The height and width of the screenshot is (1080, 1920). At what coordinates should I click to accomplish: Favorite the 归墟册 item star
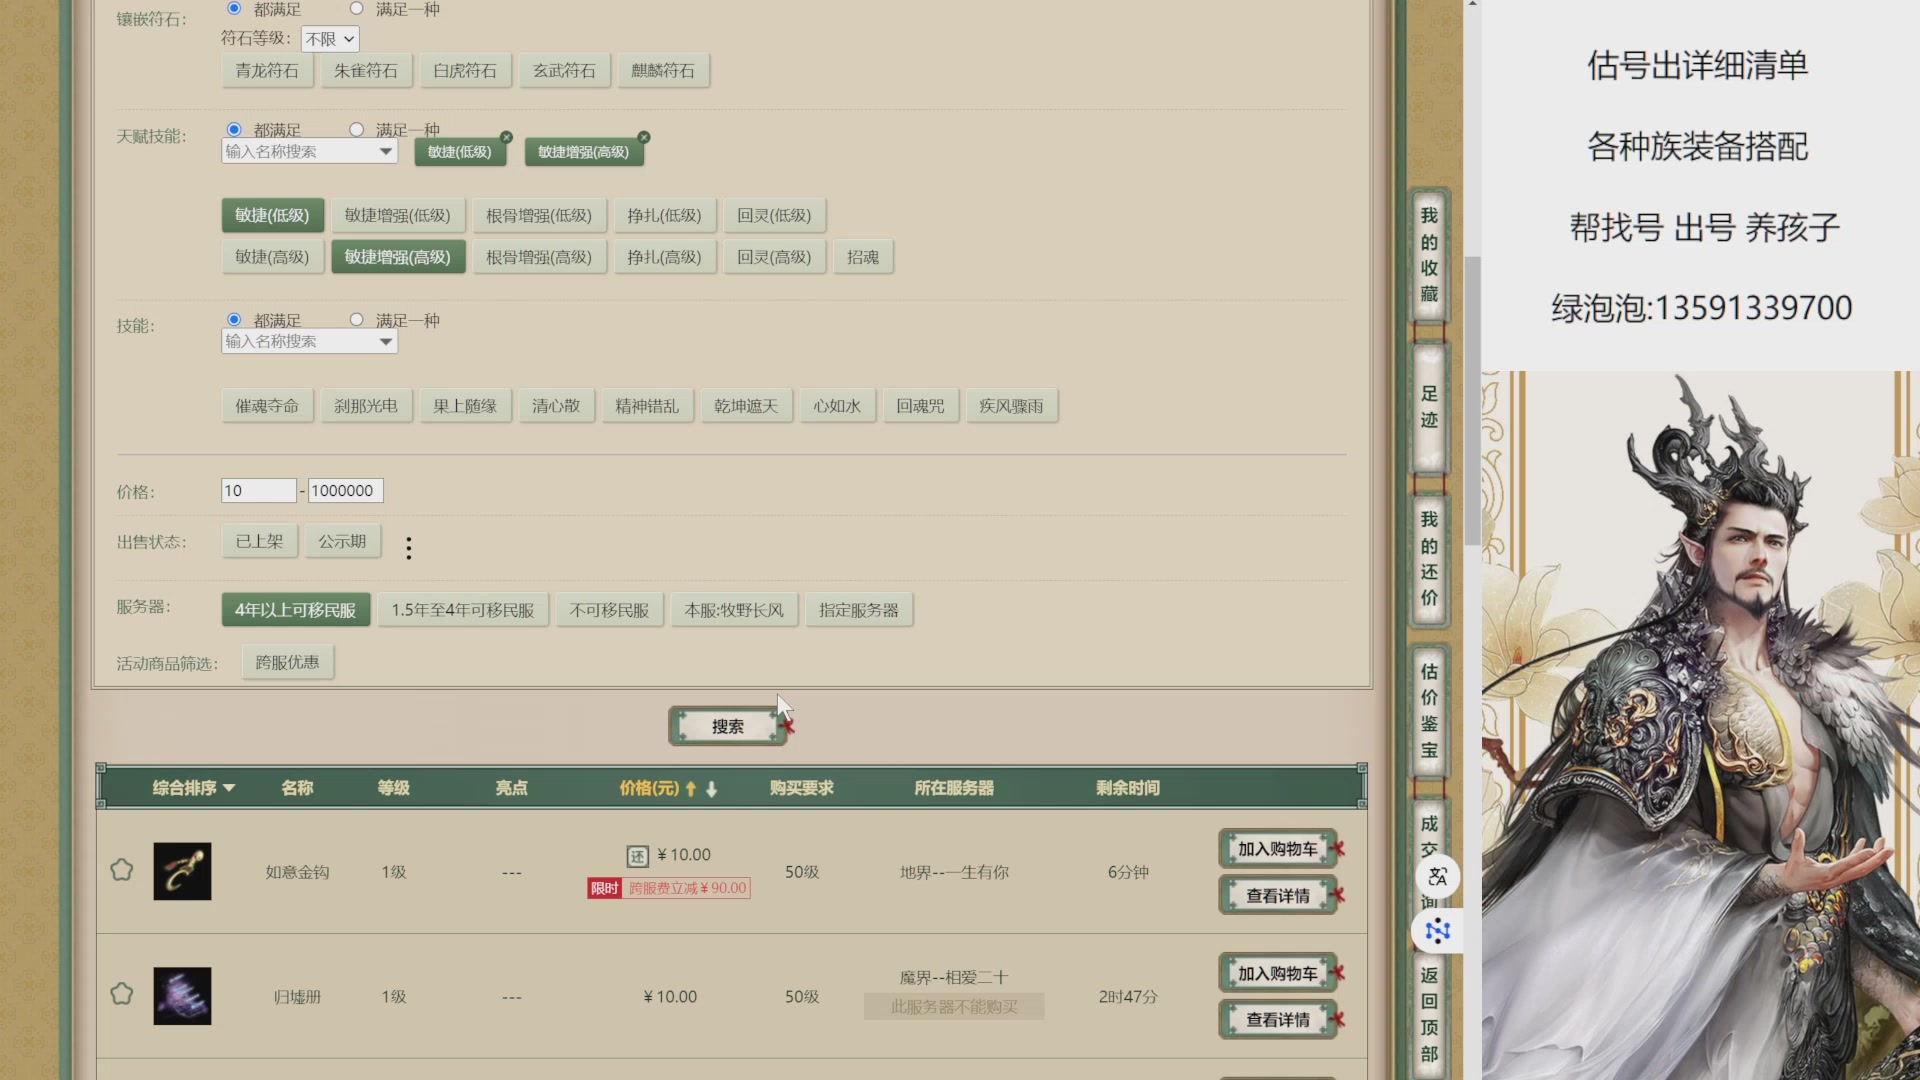pyautogui.click(x=121, y=994)
